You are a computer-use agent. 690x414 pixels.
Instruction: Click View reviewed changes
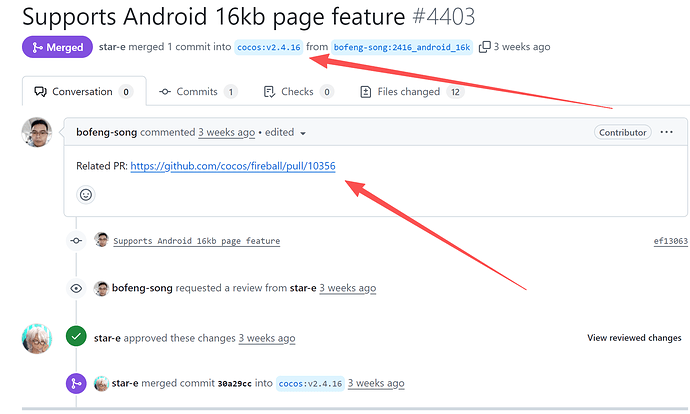pyautogui.click(x=634, y=338)
